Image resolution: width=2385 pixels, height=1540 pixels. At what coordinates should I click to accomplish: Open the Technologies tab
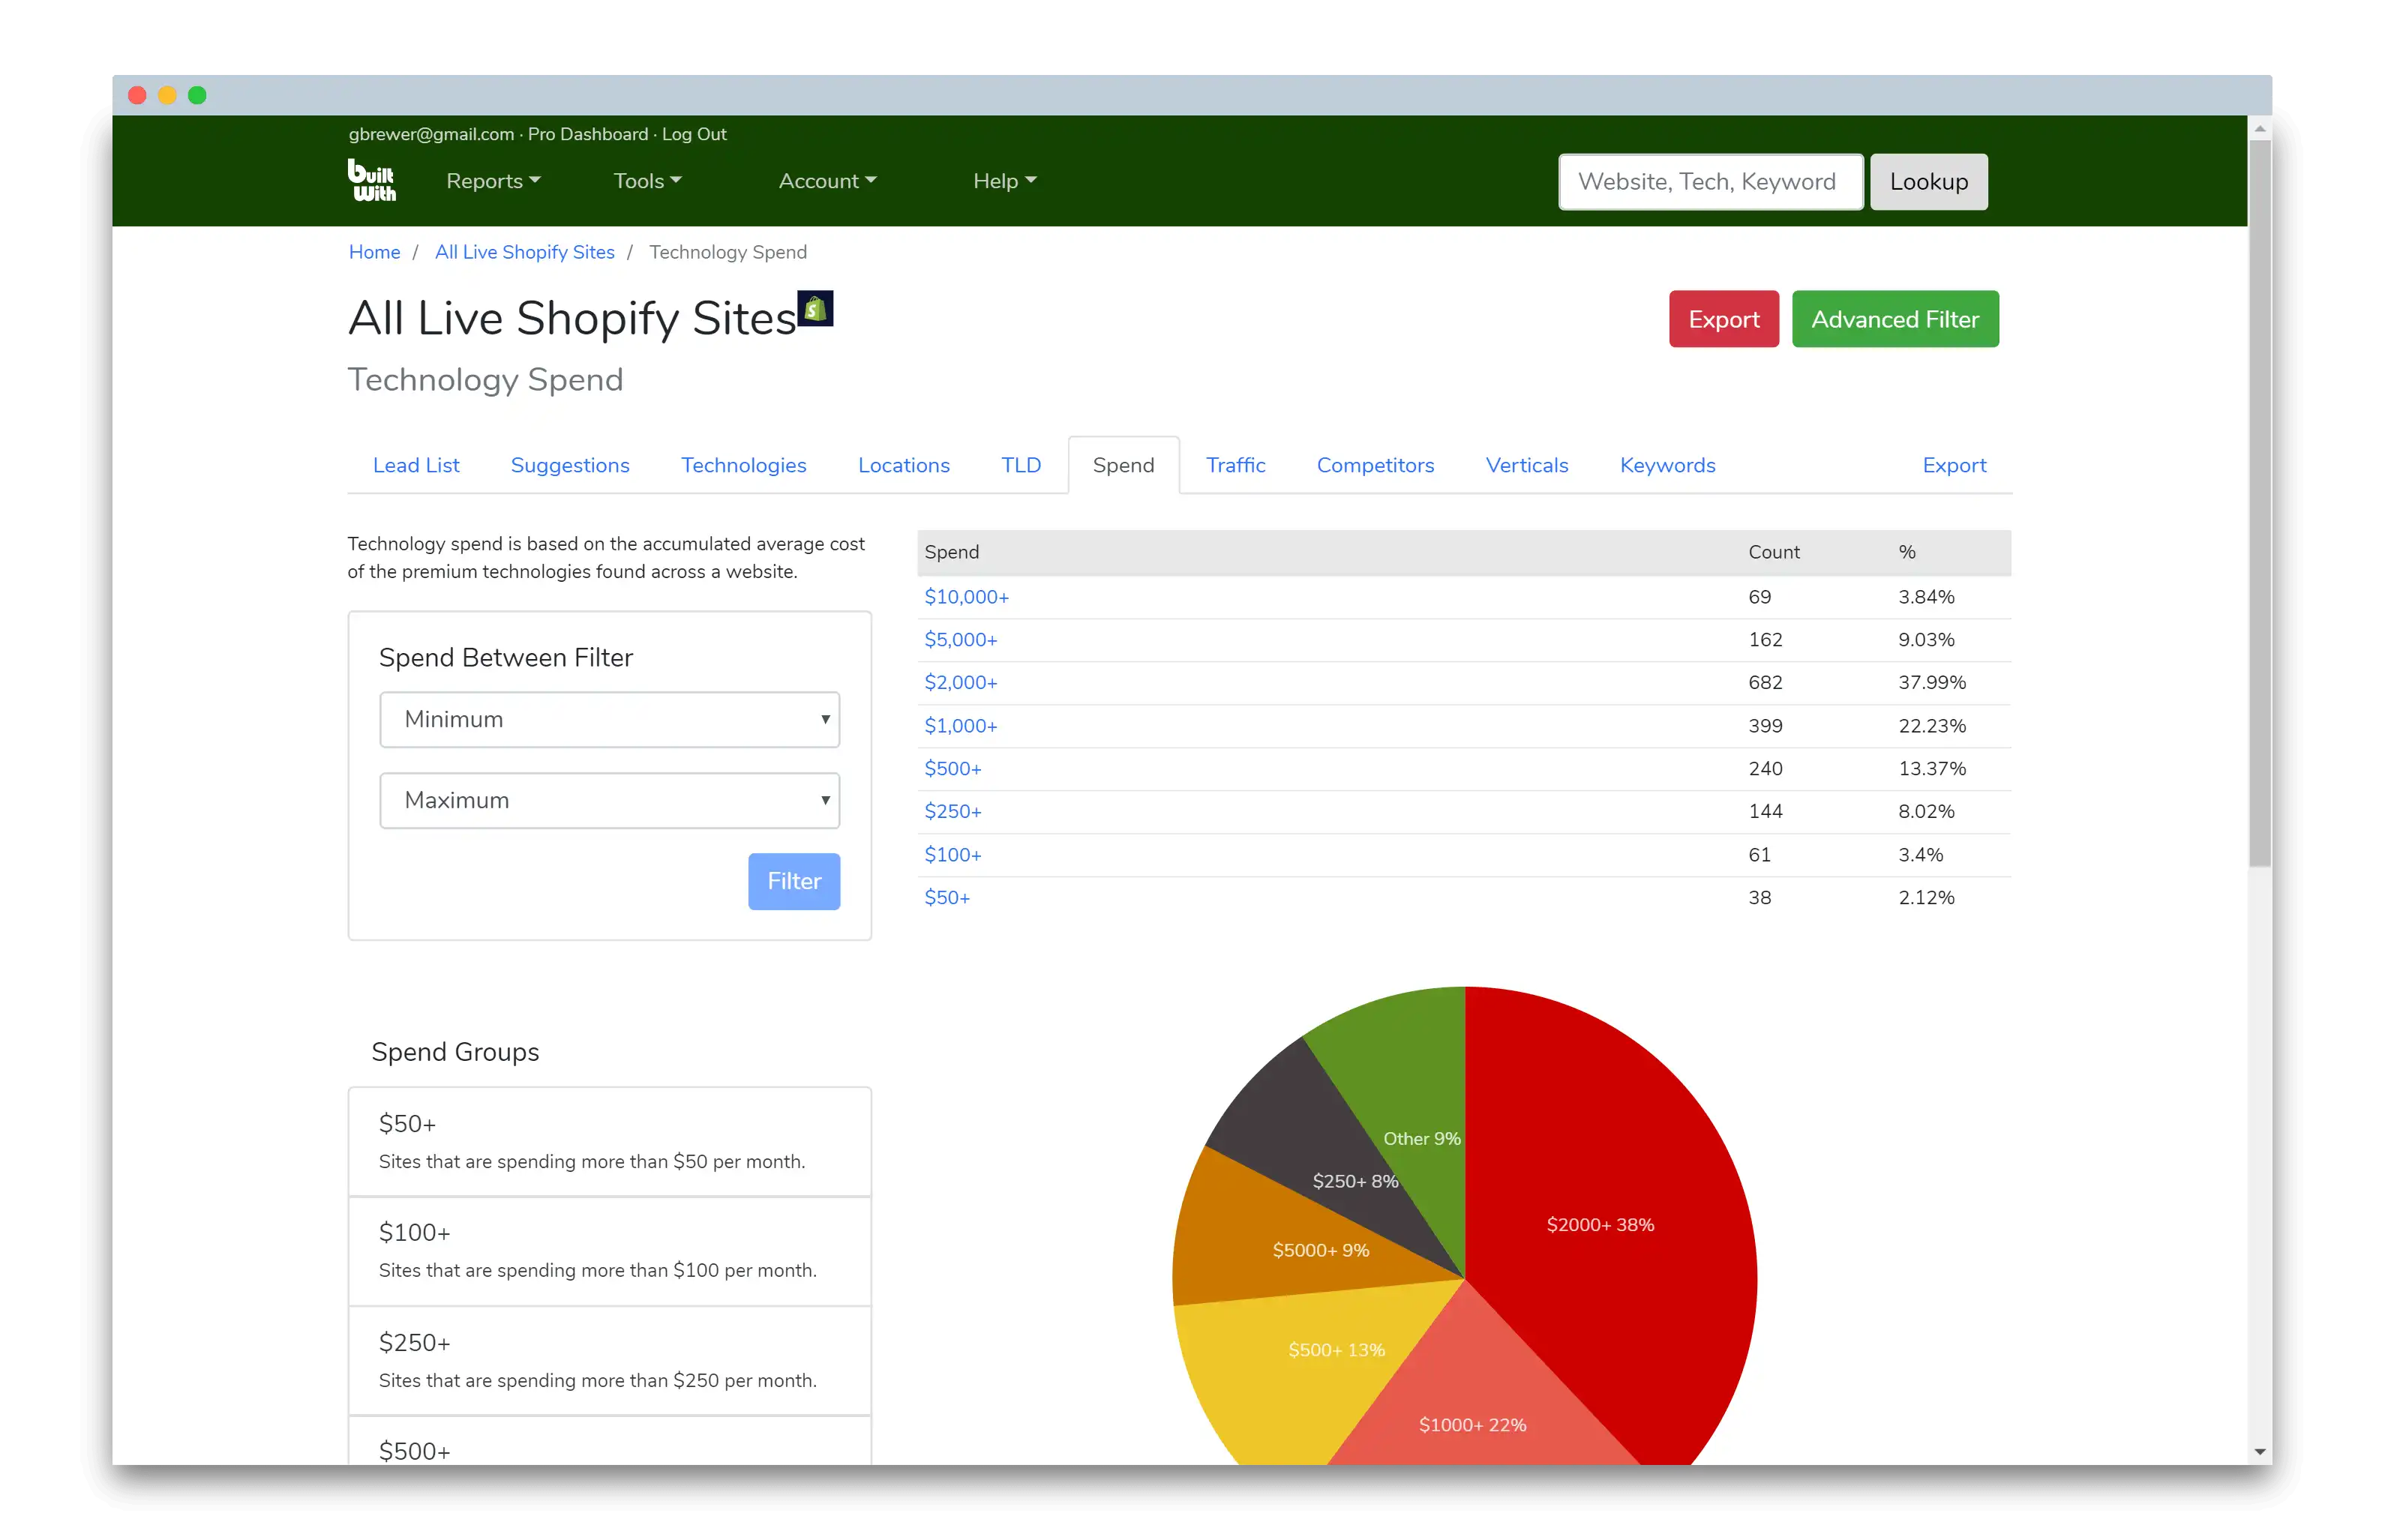pos(743,465)
